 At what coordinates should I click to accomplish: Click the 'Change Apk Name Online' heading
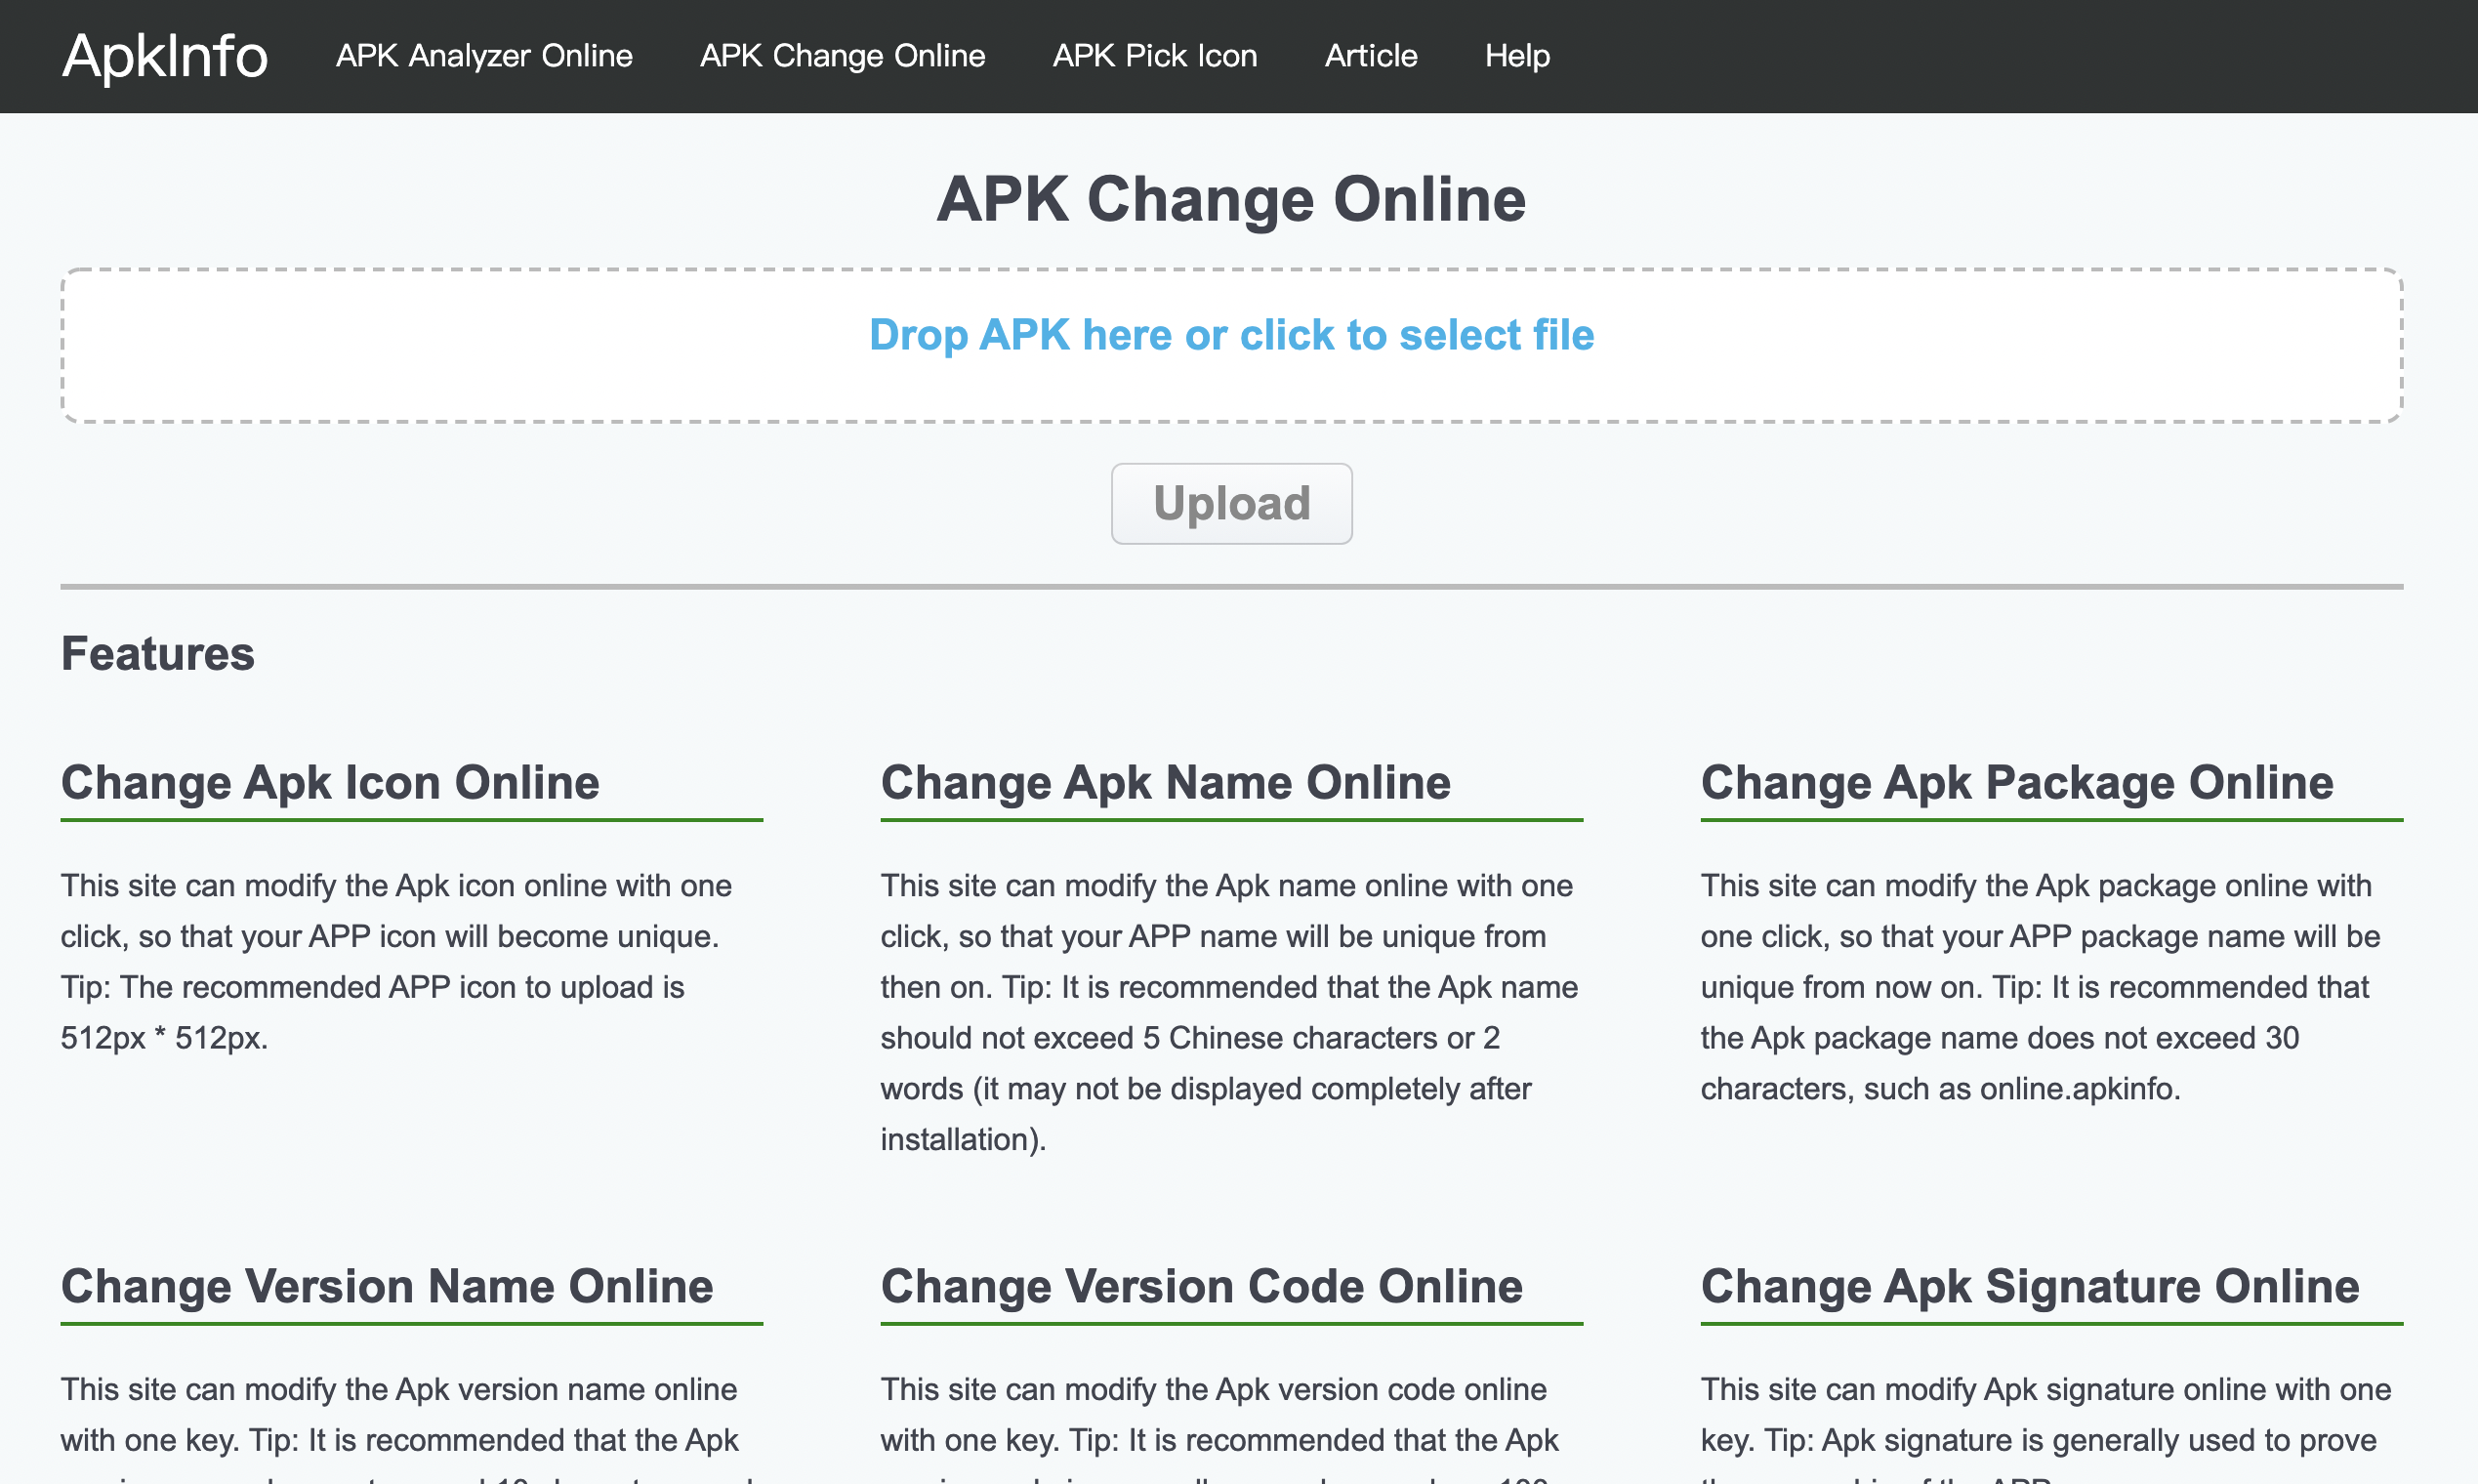pyautogui.click(x=1164, y=782)
